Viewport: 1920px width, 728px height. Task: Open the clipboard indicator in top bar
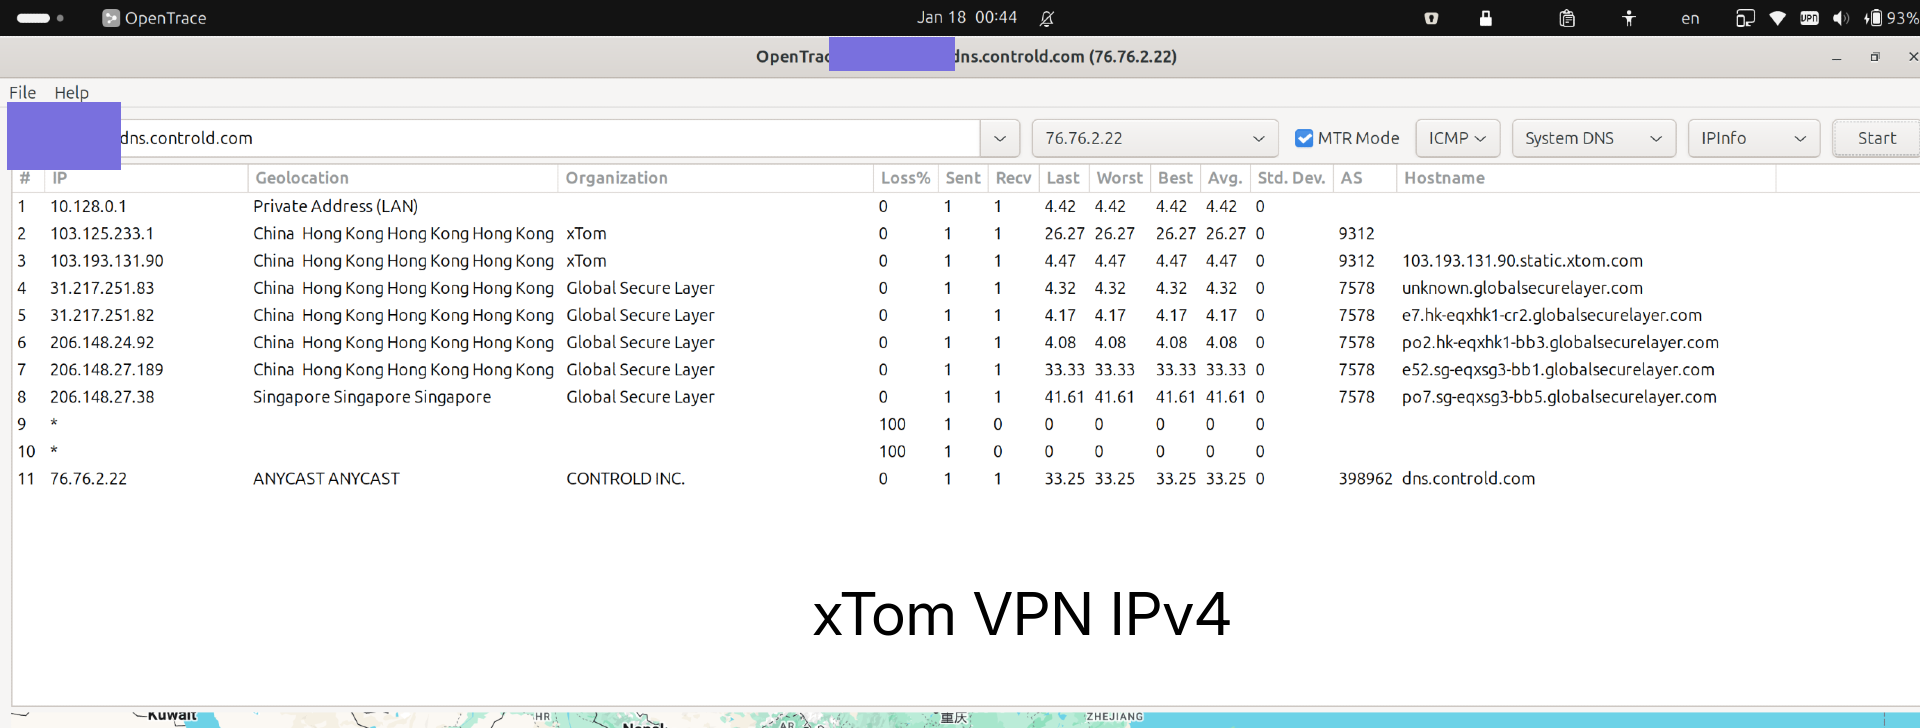coord(1567,18)
